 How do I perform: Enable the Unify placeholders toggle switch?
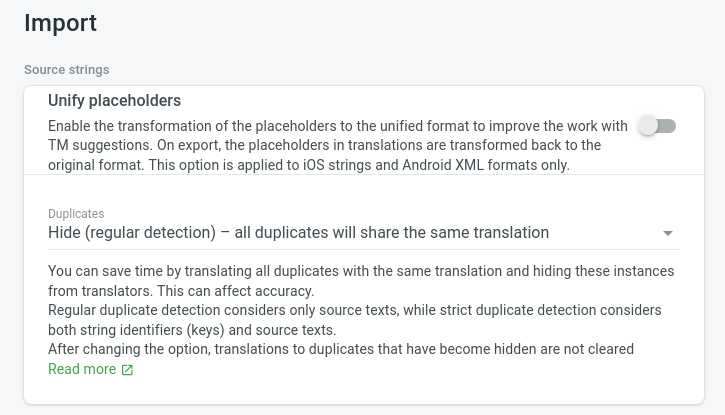click(658, 126)
